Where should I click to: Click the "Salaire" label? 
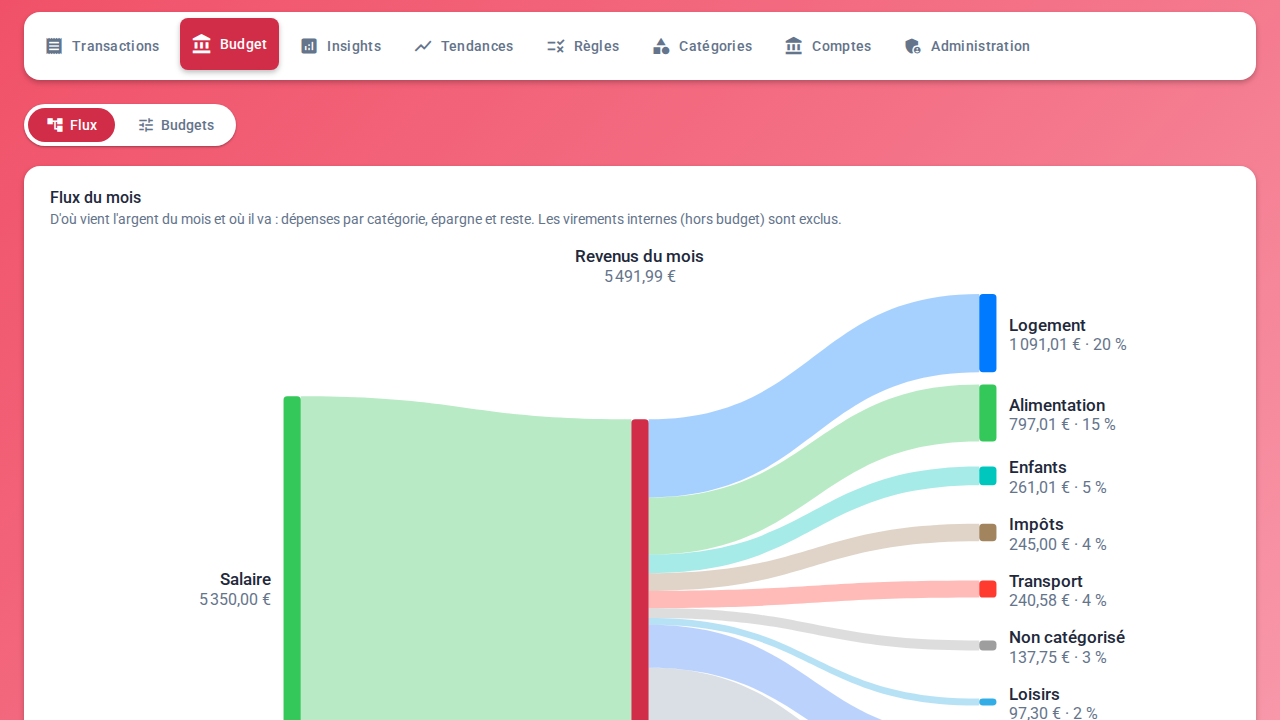[245, 579]
